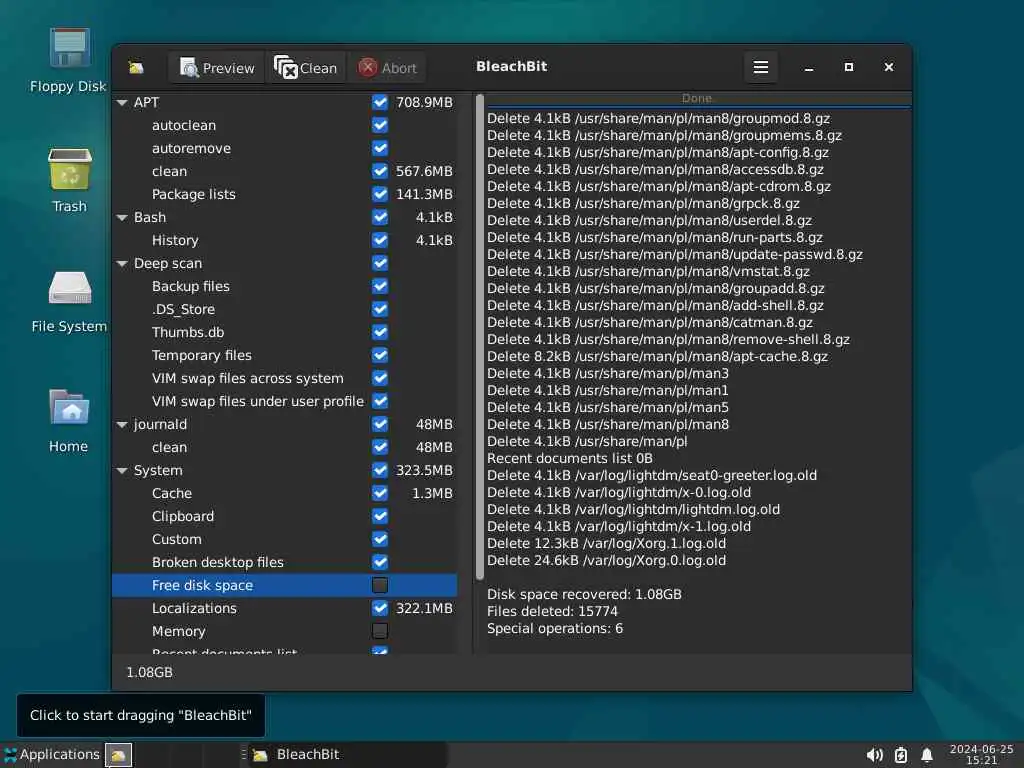
Task: Click the 708.9MB APT size value
Action: tap(424, 103)
